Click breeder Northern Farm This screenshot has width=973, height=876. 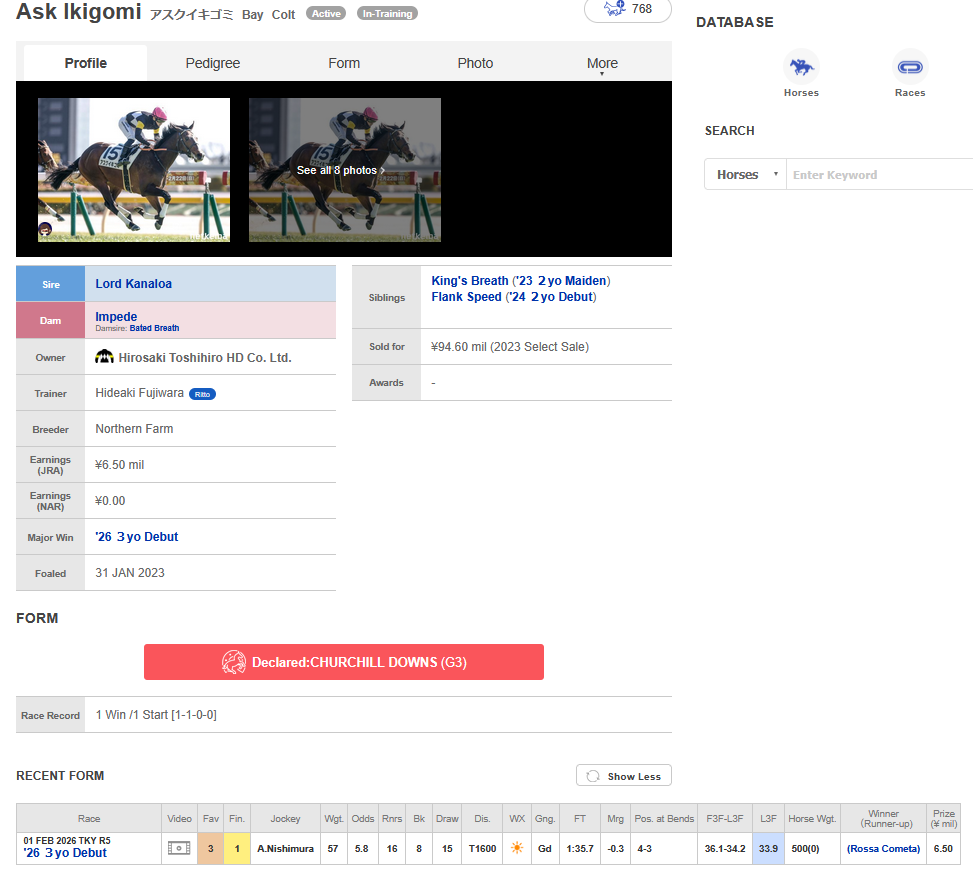(134, 429)
